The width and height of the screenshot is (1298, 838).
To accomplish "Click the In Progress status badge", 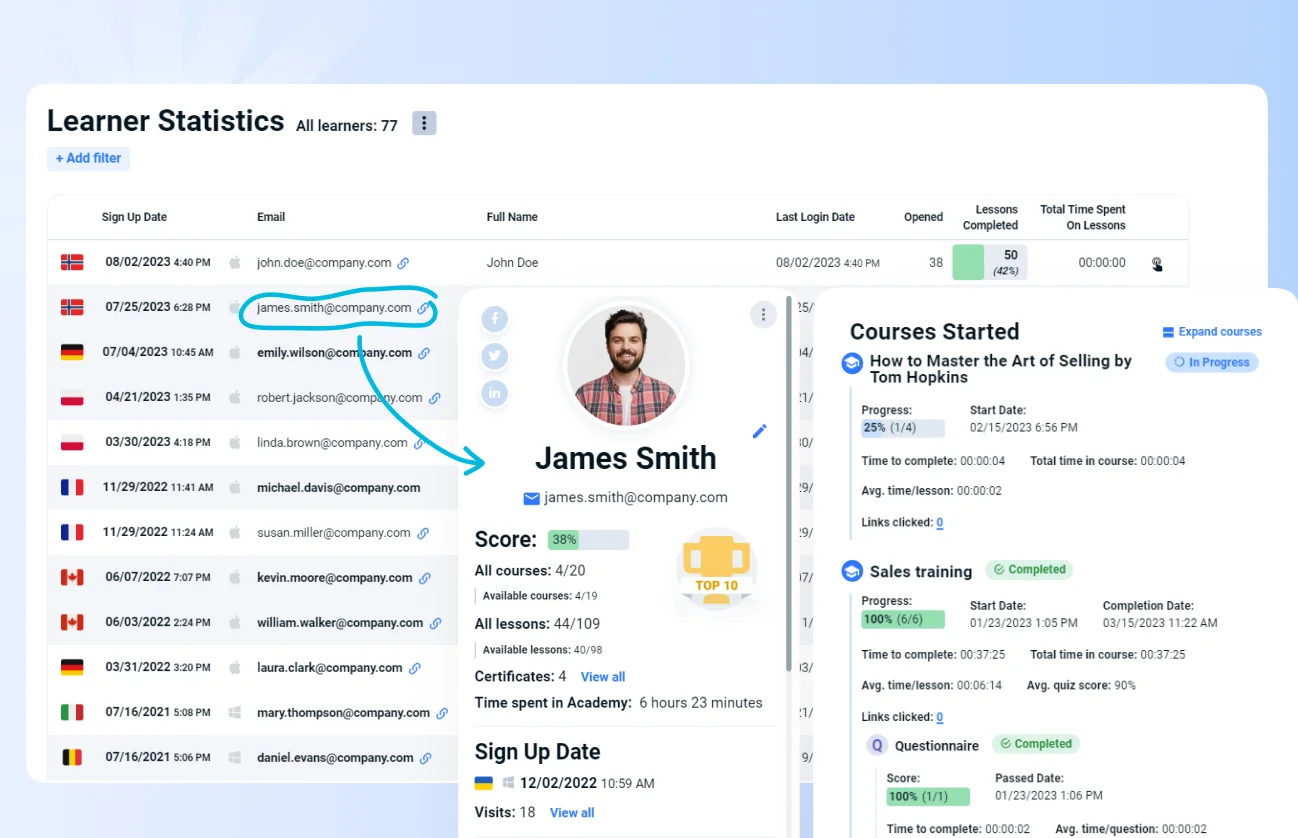I will [1211, 362].
